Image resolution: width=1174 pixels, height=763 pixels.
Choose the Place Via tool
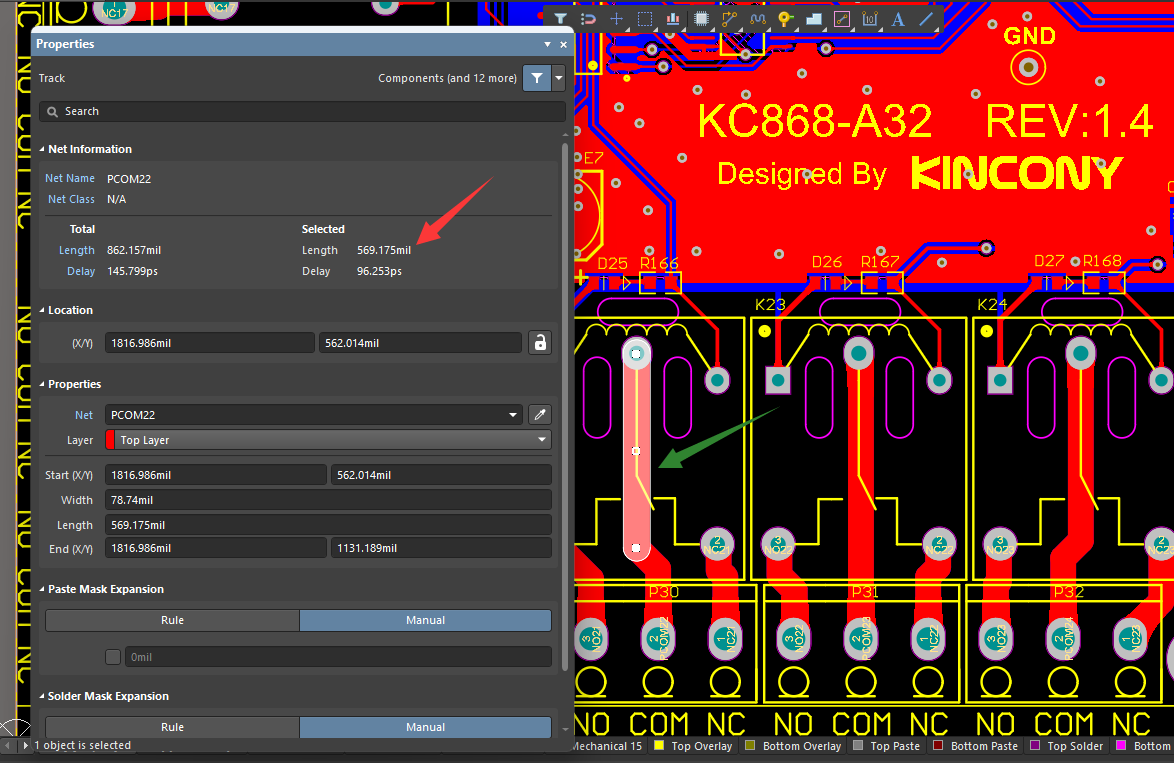(786, 19)
